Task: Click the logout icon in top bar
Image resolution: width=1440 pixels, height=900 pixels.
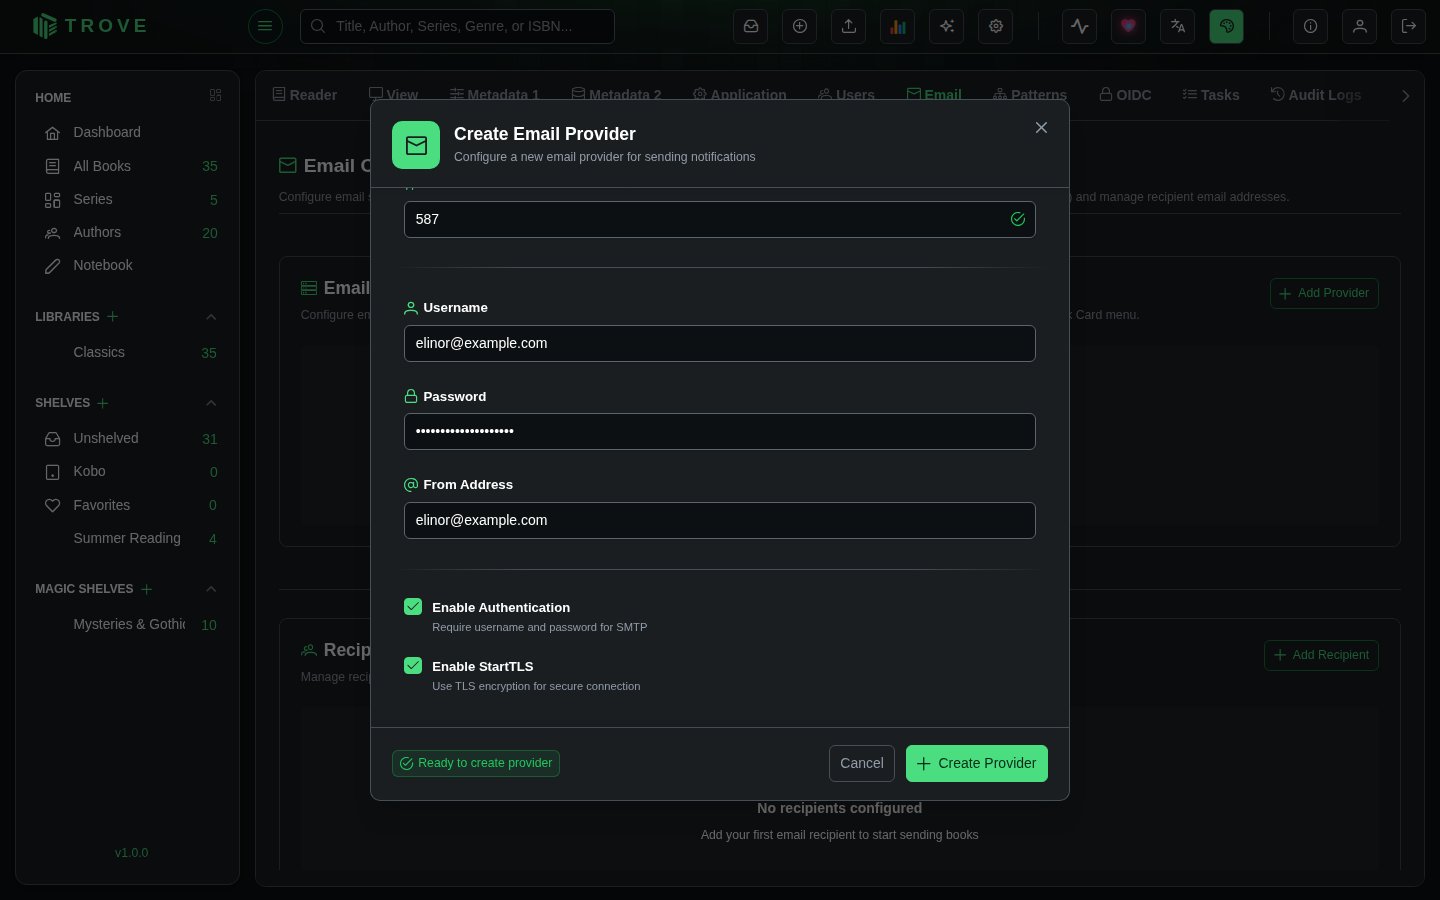Action: click(1409, 26)
